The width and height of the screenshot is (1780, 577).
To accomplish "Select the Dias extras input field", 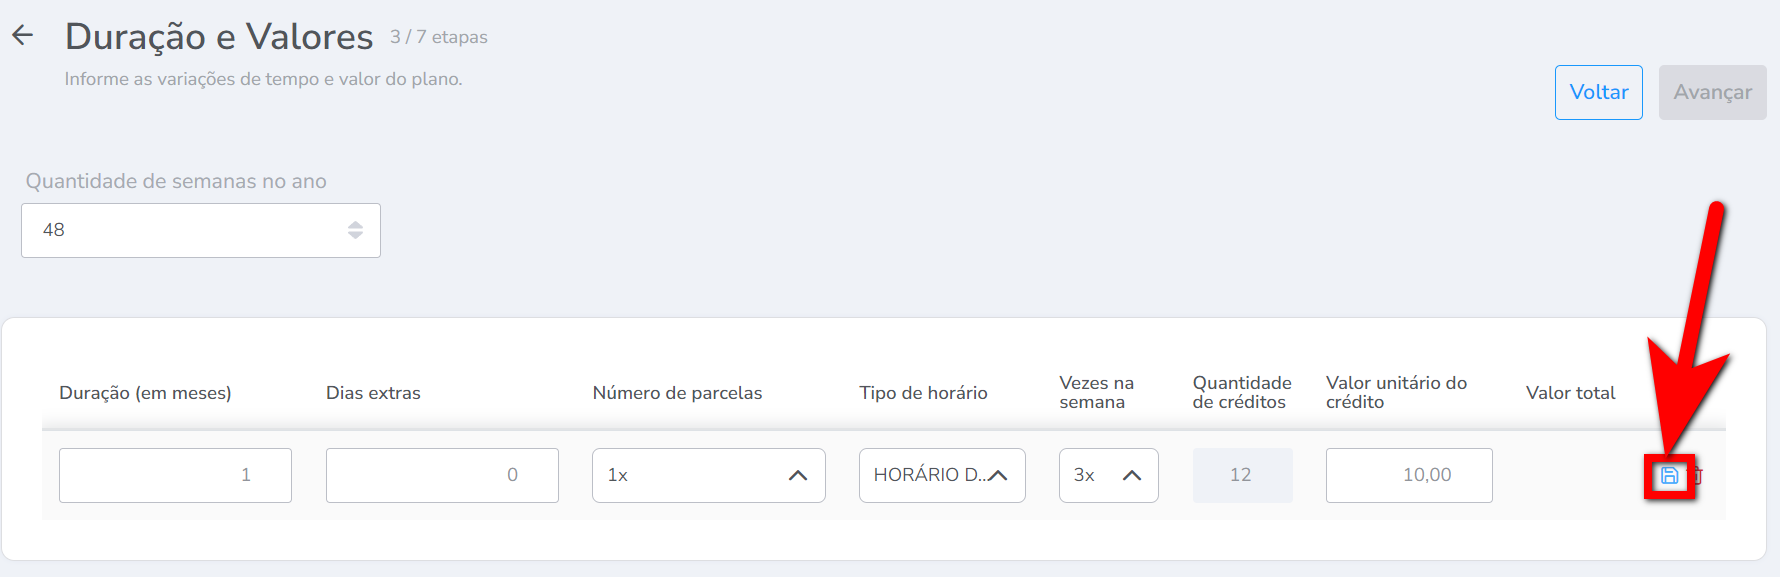I will point(442,475).
